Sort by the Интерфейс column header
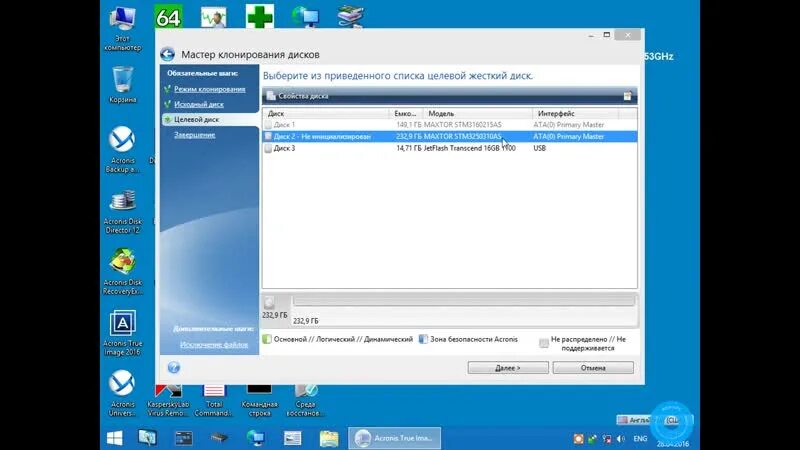 (x=577, y=114)
